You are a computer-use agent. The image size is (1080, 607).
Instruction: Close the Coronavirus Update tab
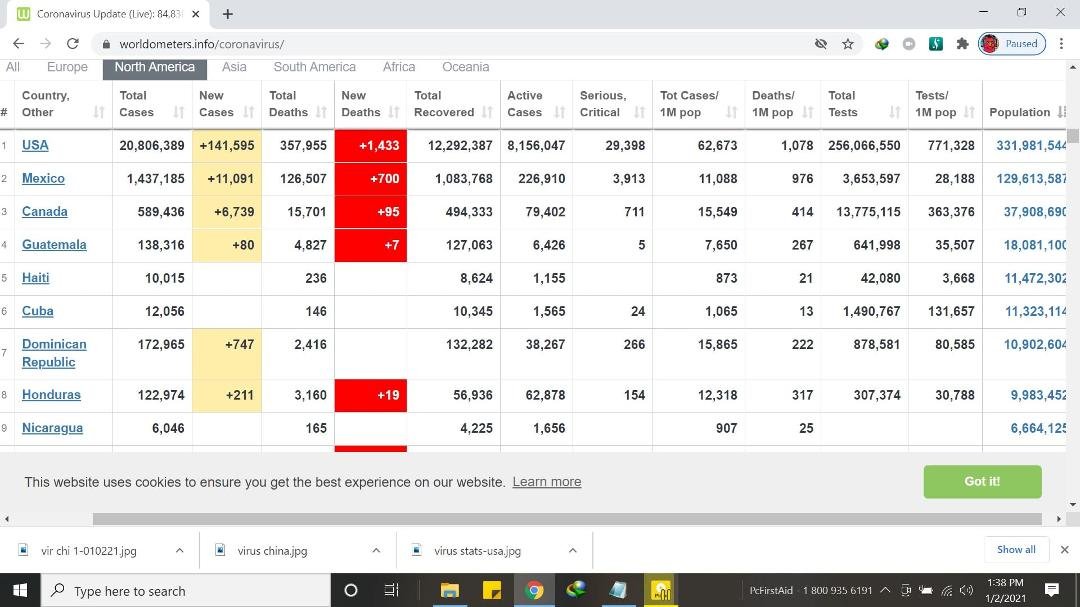click(x=196, y=14)
